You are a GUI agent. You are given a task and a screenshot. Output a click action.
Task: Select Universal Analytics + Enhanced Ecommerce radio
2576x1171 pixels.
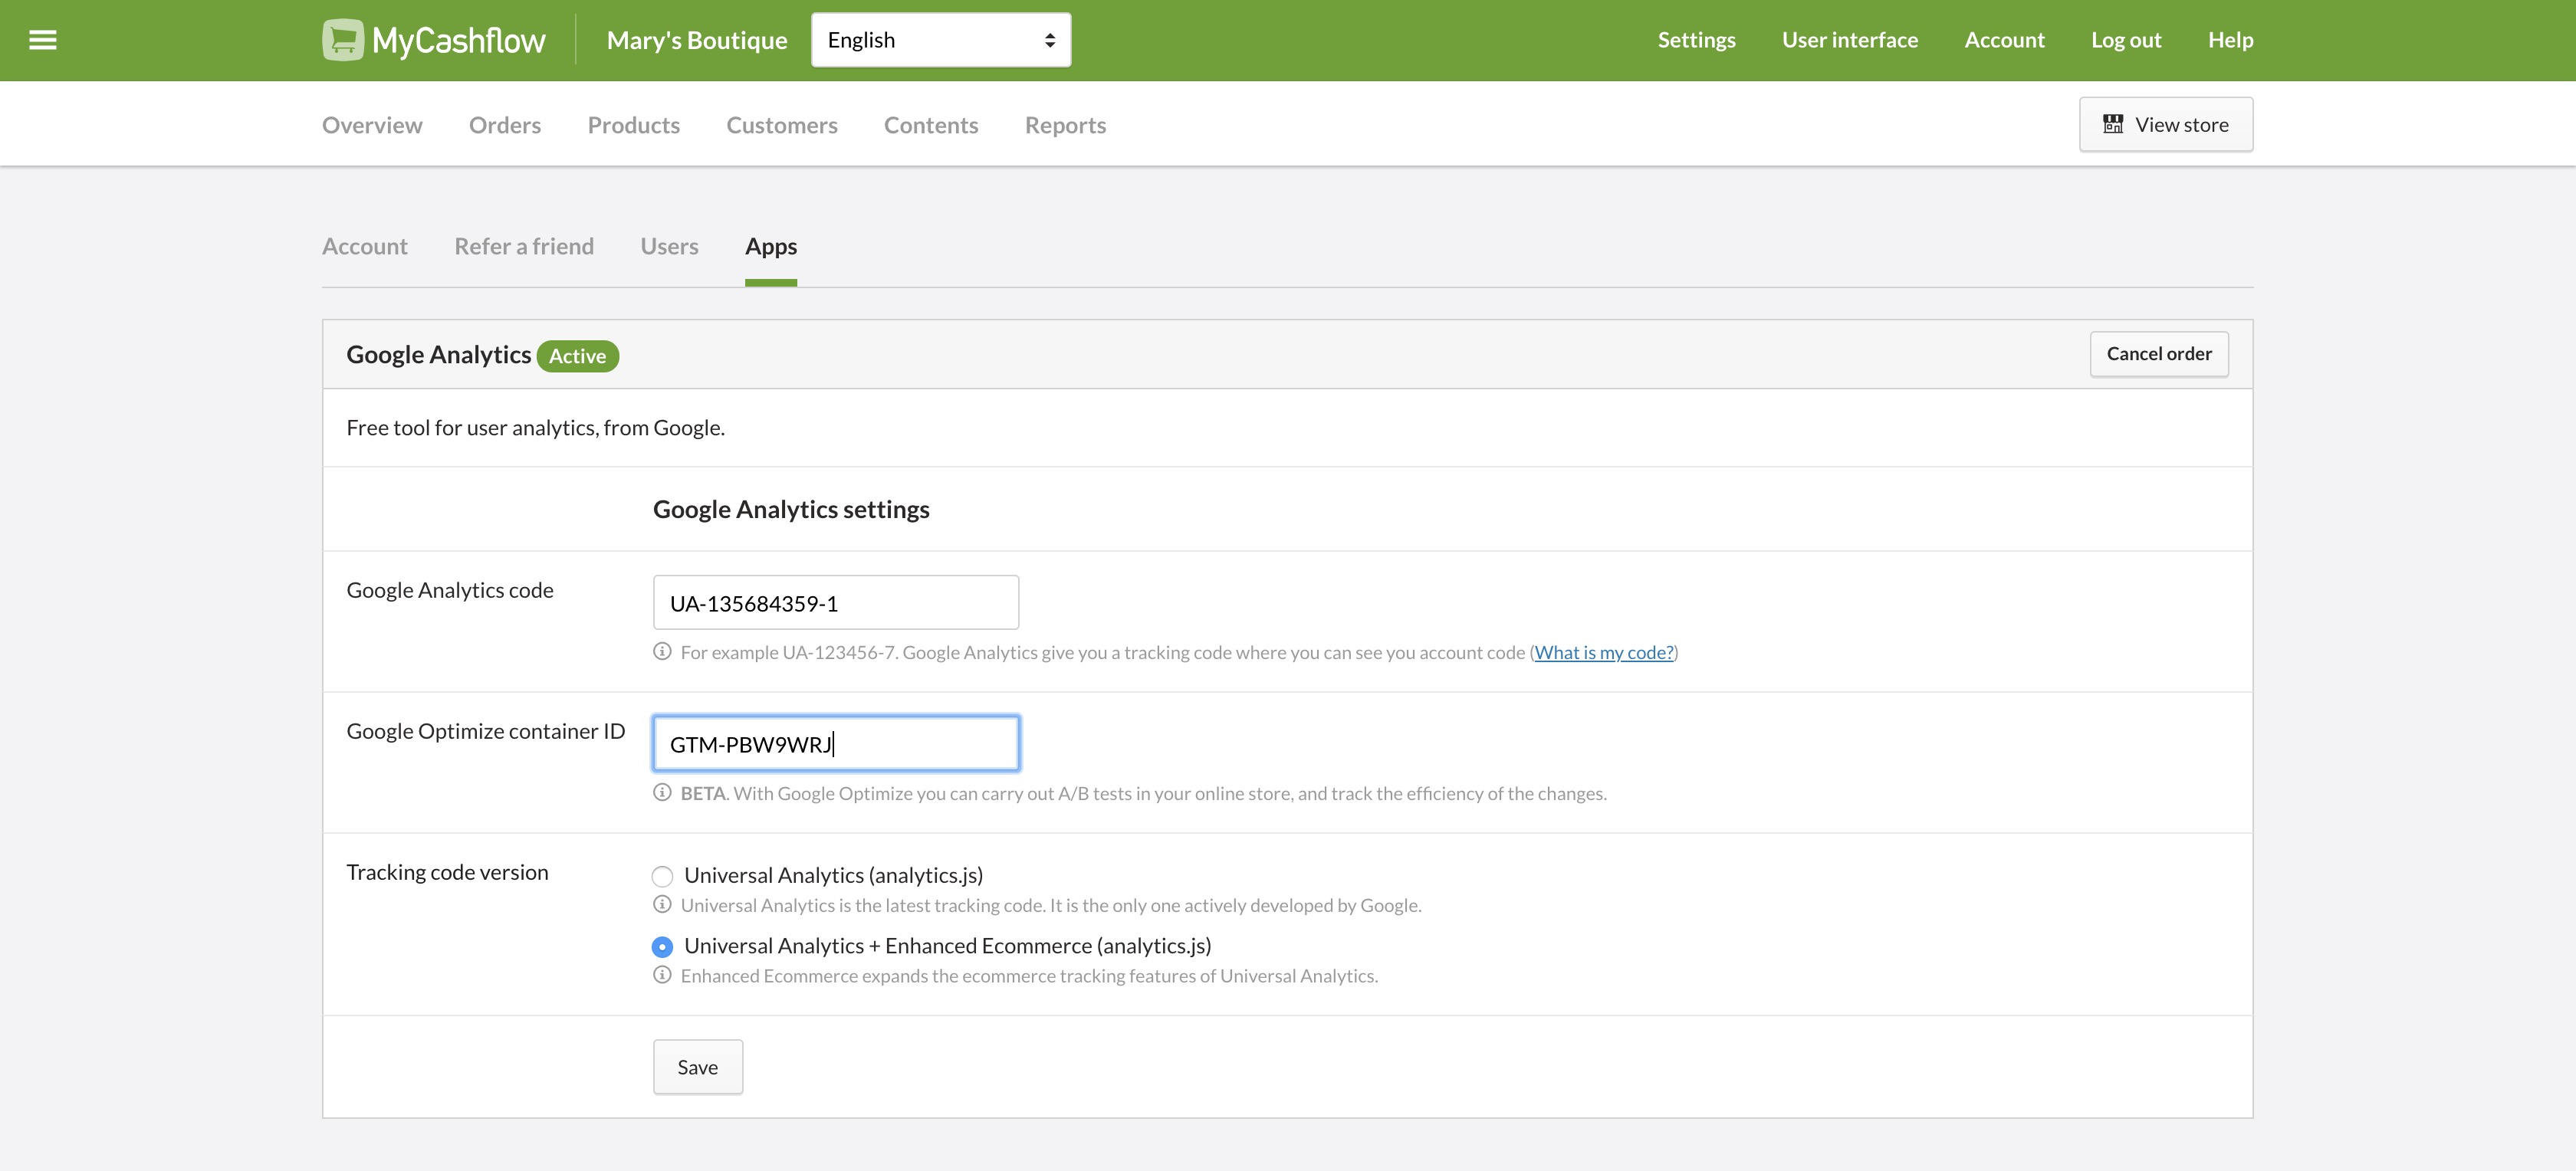(x=662, y=946)
